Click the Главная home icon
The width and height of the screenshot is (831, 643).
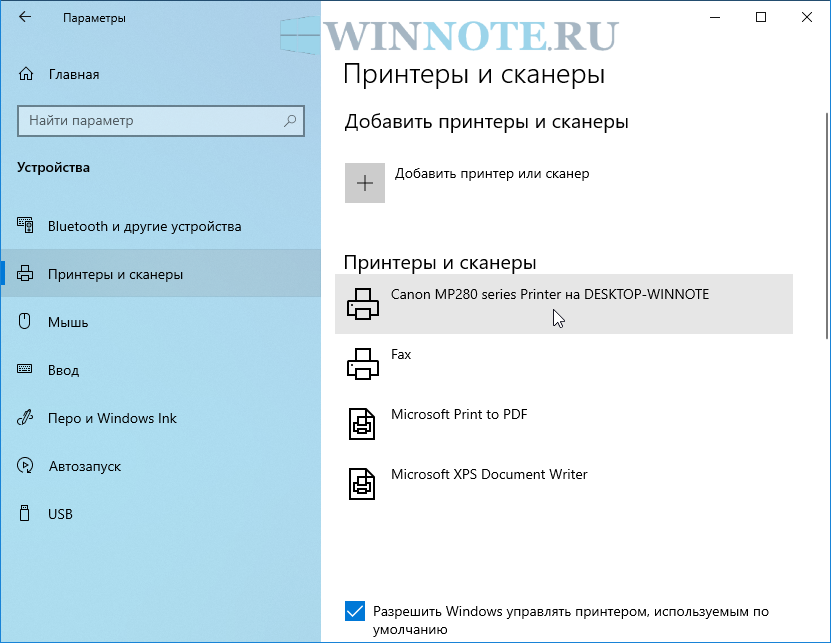pyautogui.click(x=26, y=74)
